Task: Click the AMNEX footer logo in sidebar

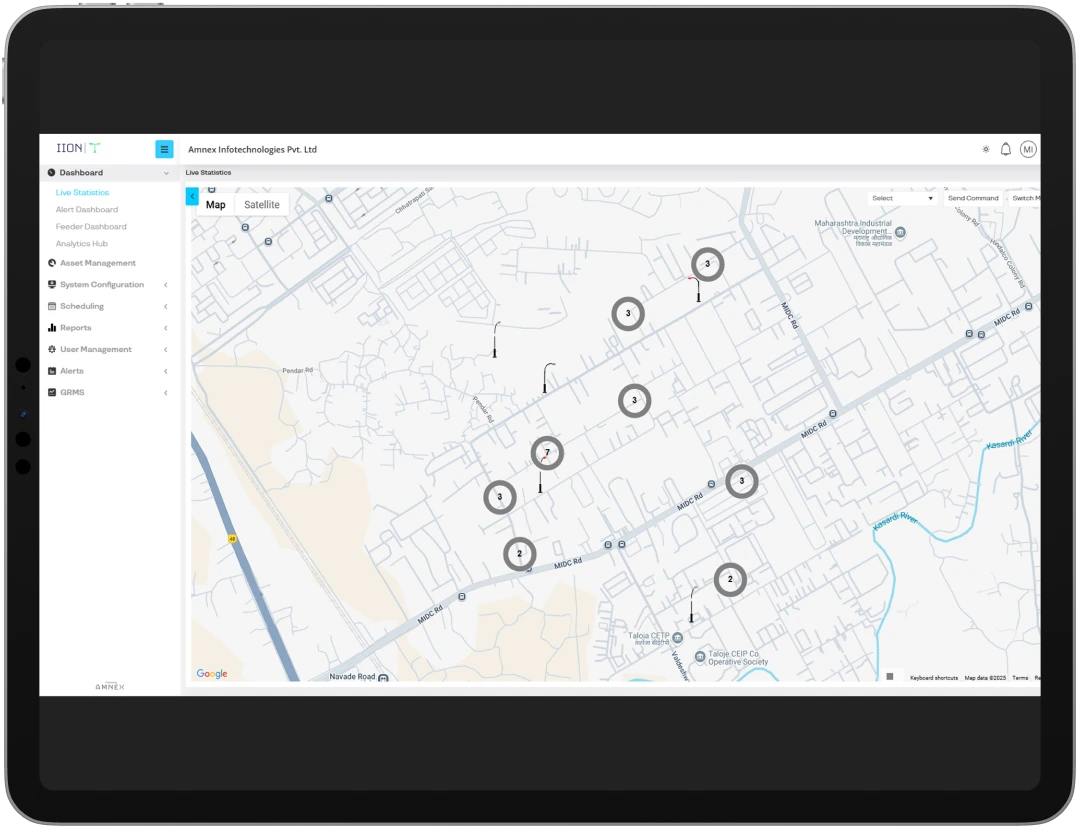Action: click(x=110, y=687)
